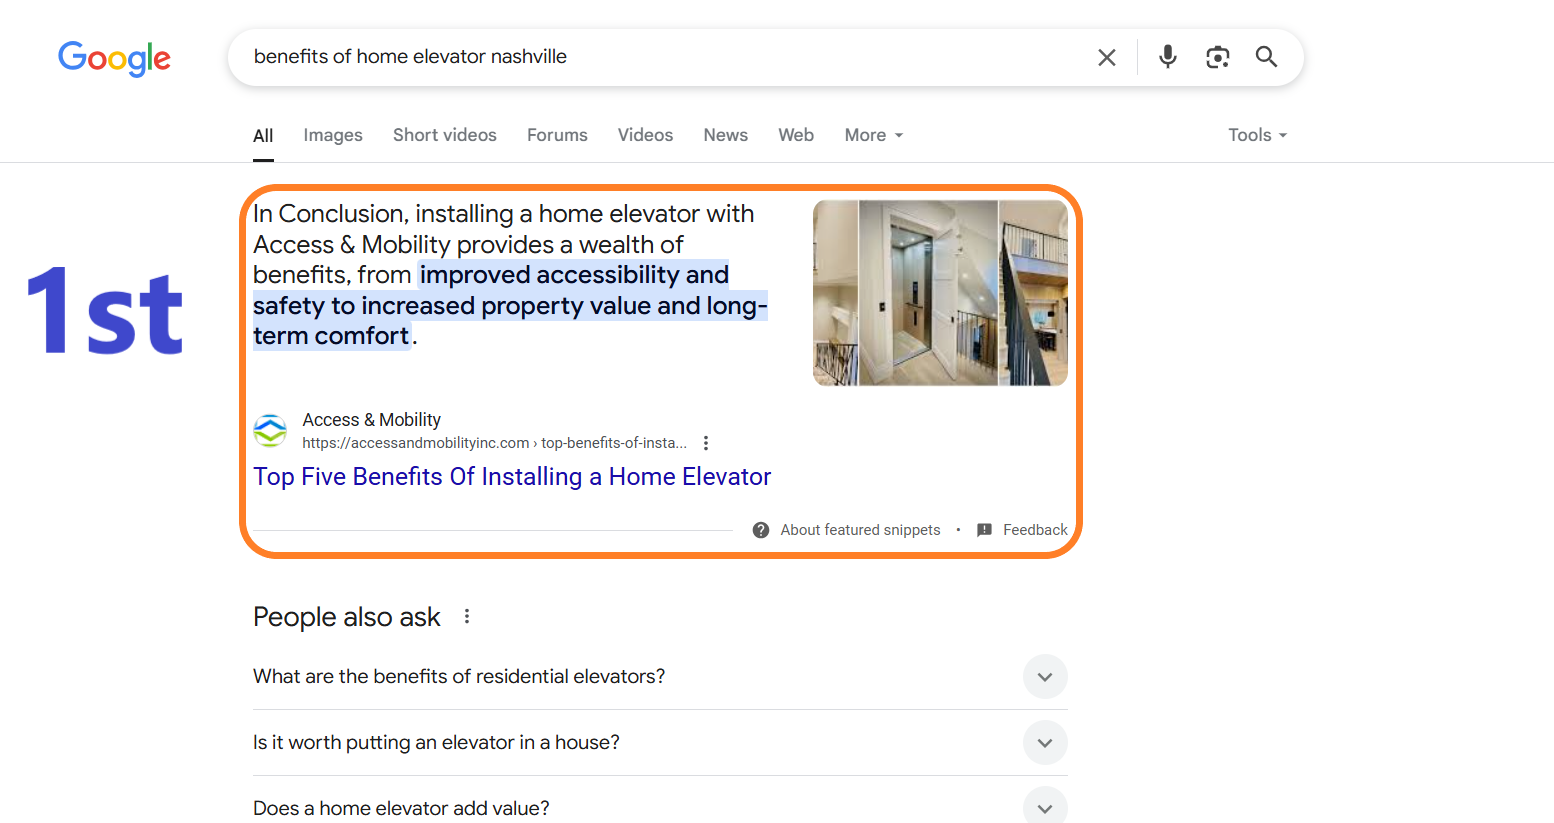The height and width of the screenshot is (823, 1554).
Task: Open 'Top Five Benefits Of Installing a Home Elevator'
Action: pos(512,477)
